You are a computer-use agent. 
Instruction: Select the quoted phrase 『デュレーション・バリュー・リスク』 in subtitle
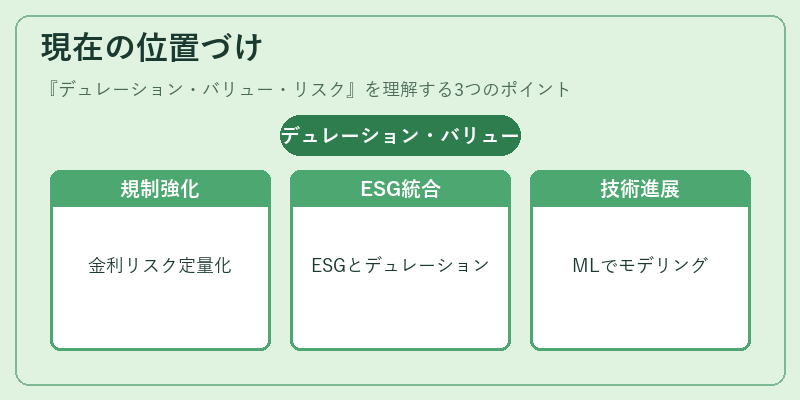(x=204, y=90)
